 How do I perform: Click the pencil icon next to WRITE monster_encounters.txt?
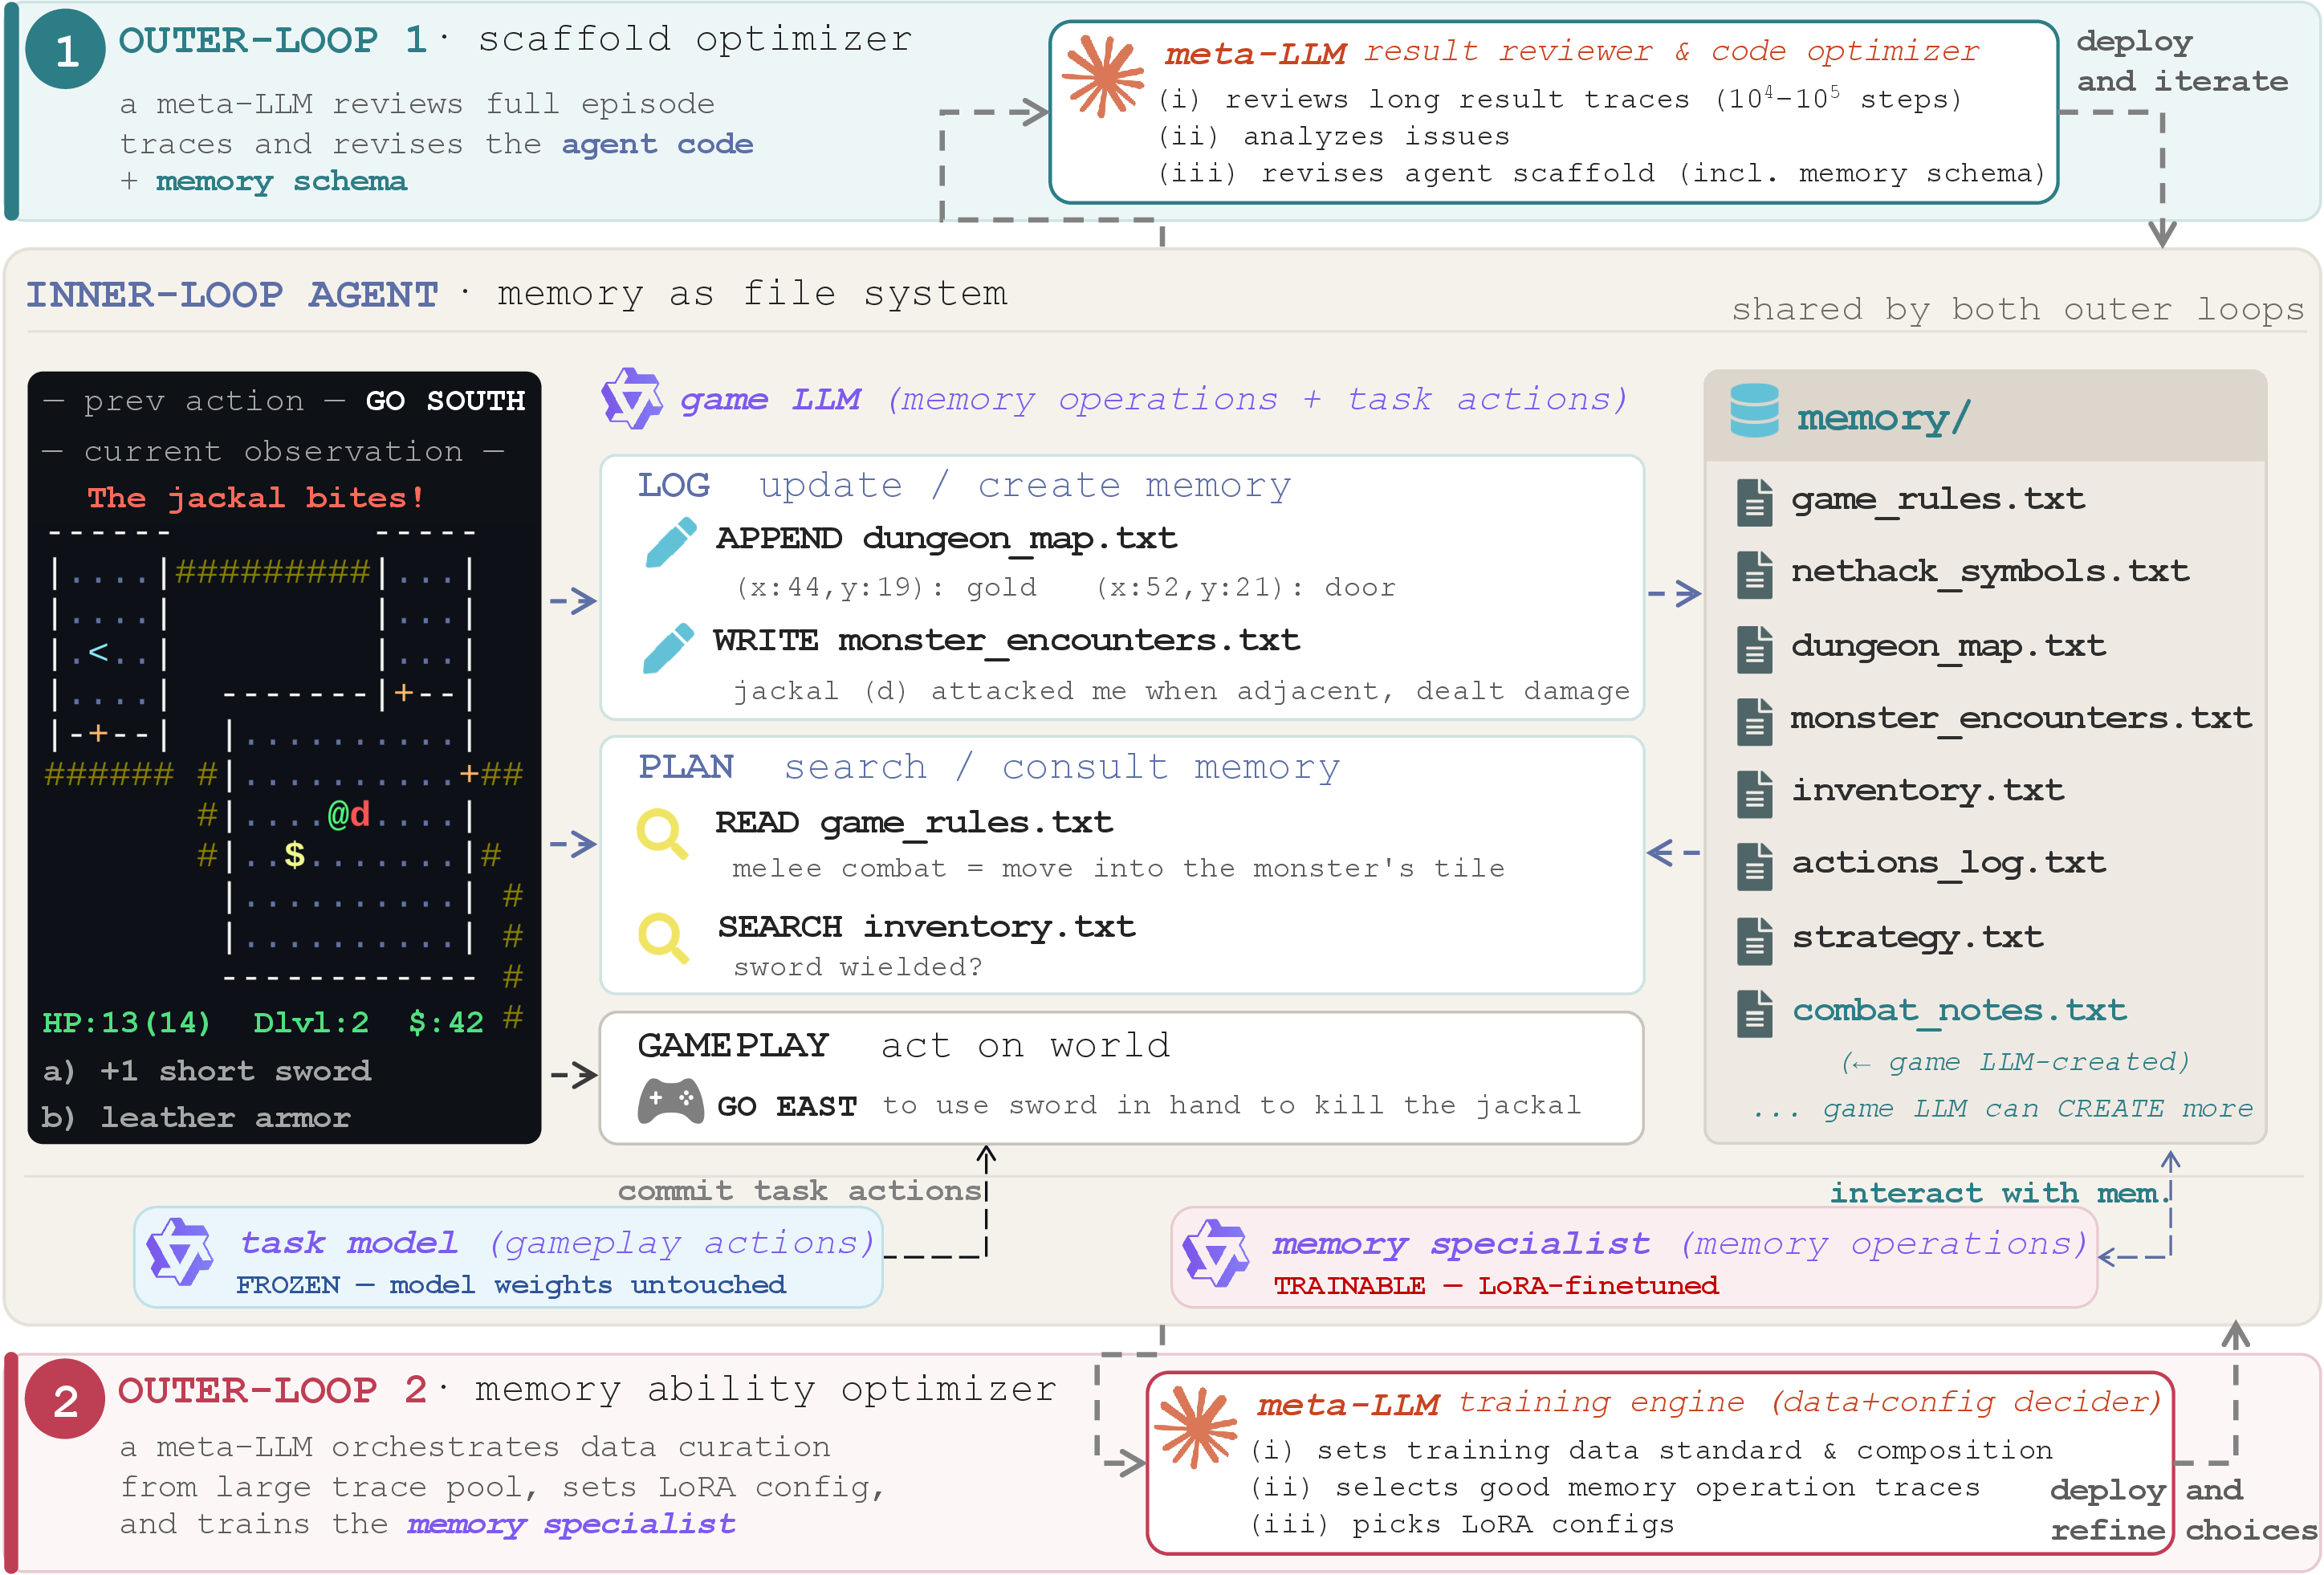(668, 648)
